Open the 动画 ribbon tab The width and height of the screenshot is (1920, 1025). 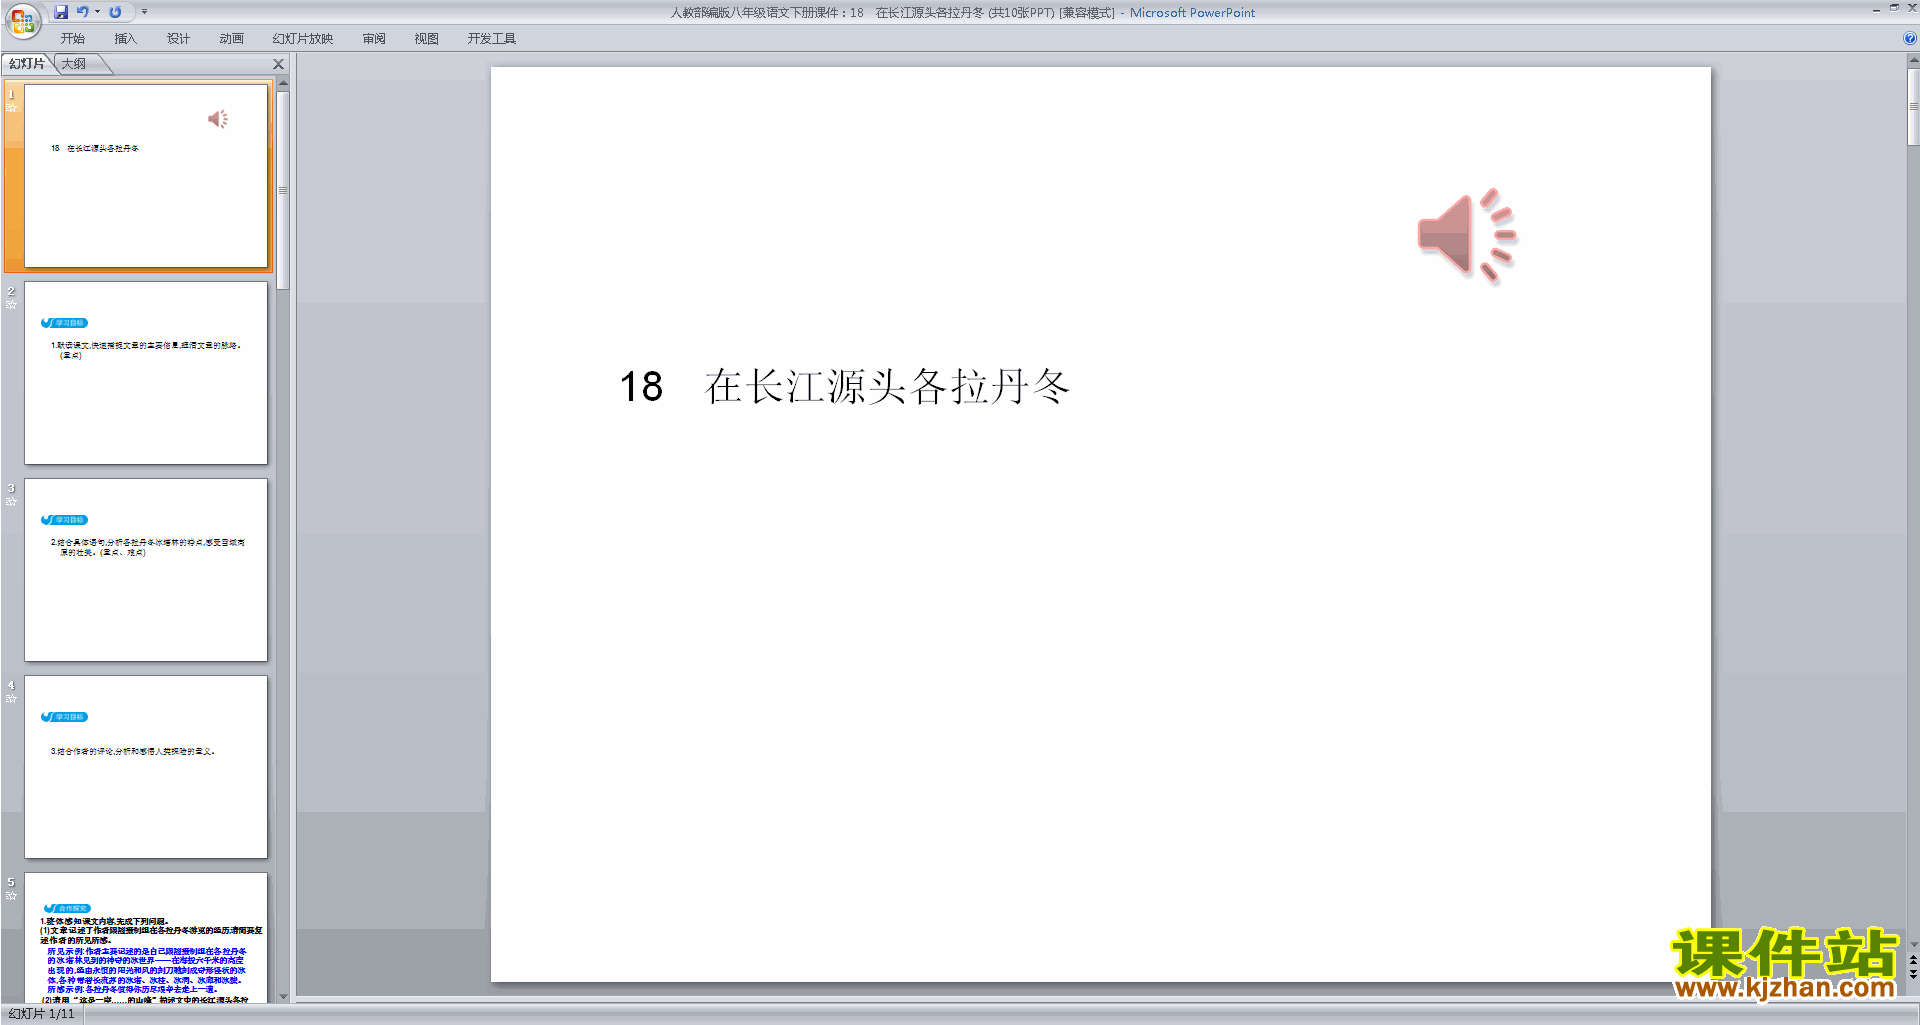[x=231, y=39]
